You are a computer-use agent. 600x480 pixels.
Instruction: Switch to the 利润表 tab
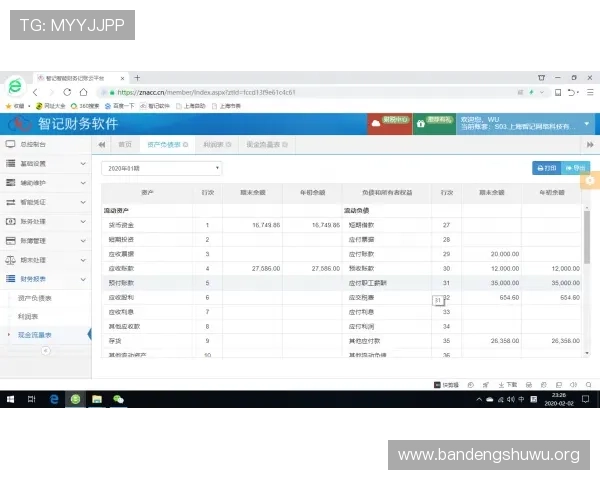(x=217, y=145)
